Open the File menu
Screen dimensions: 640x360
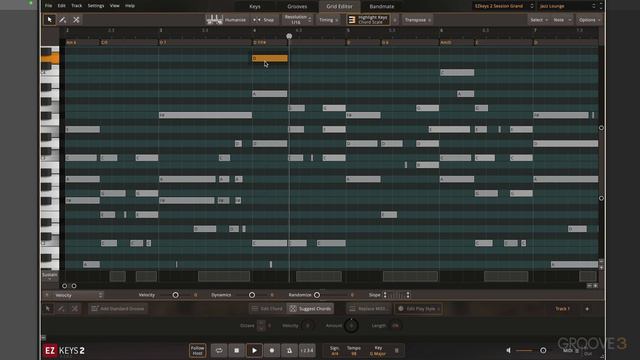[49, 6]
